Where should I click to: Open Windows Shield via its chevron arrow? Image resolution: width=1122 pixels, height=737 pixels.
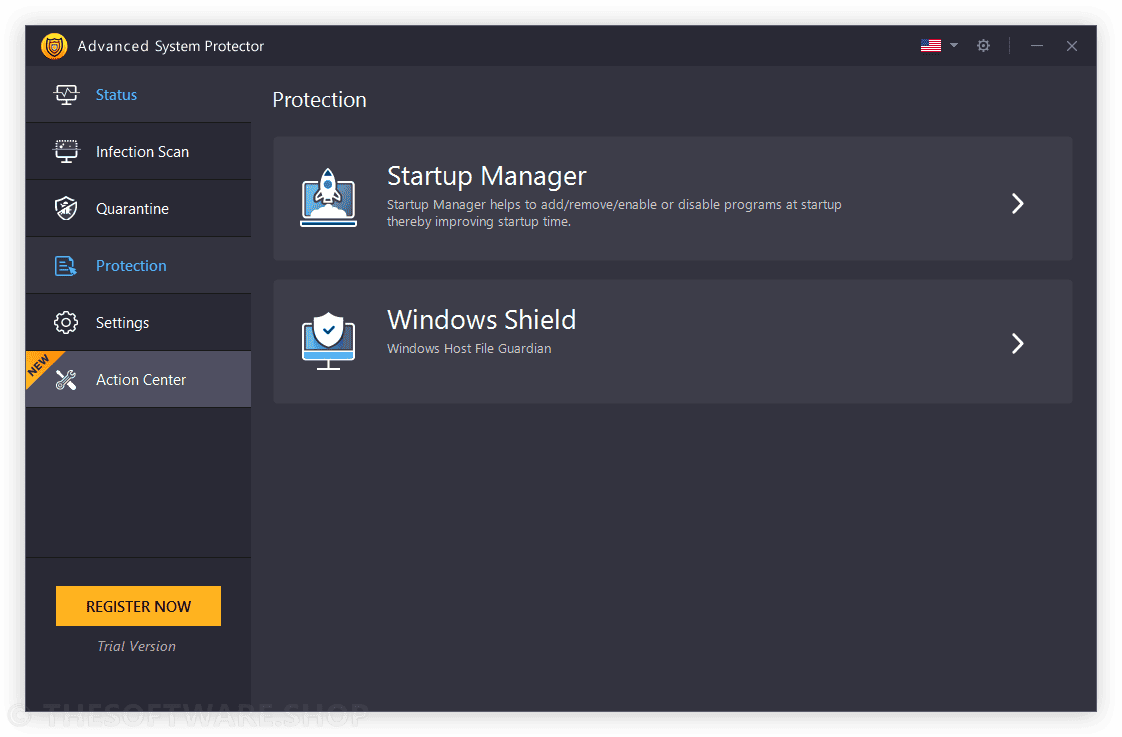(1018, 343)
